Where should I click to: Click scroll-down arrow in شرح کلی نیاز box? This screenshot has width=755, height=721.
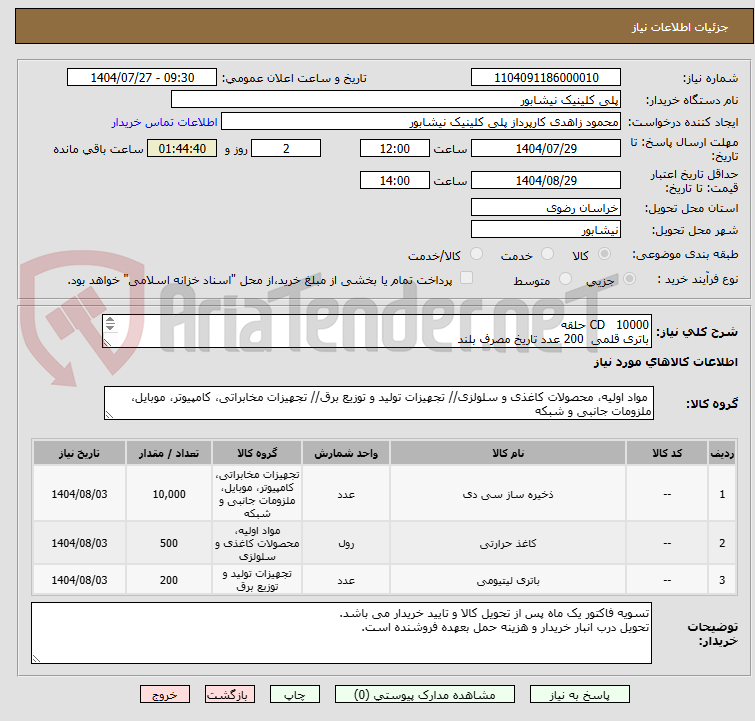click(110, 328)
